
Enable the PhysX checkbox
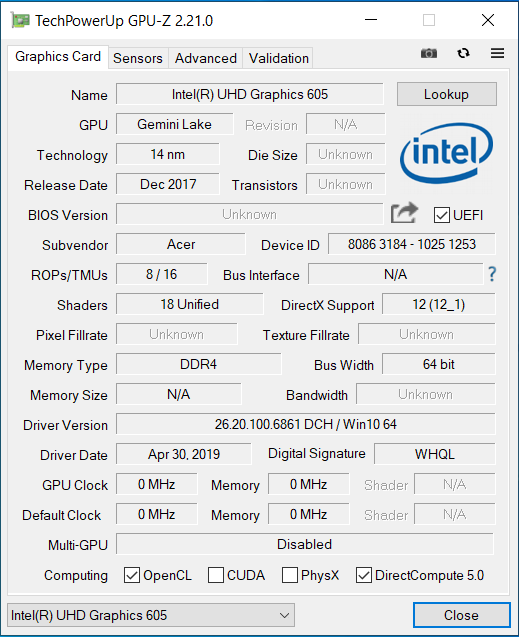290,575
